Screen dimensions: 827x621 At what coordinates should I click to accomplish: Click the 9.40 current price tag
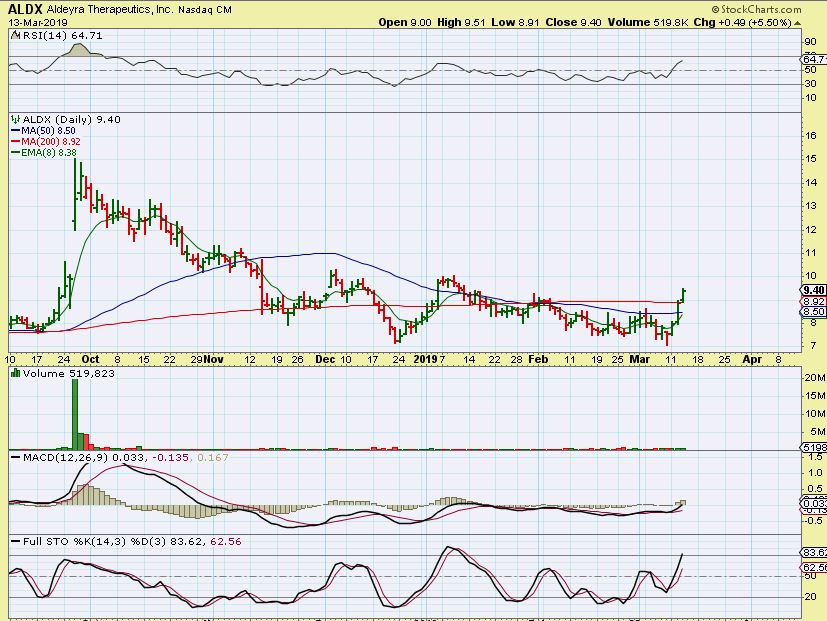812,289
